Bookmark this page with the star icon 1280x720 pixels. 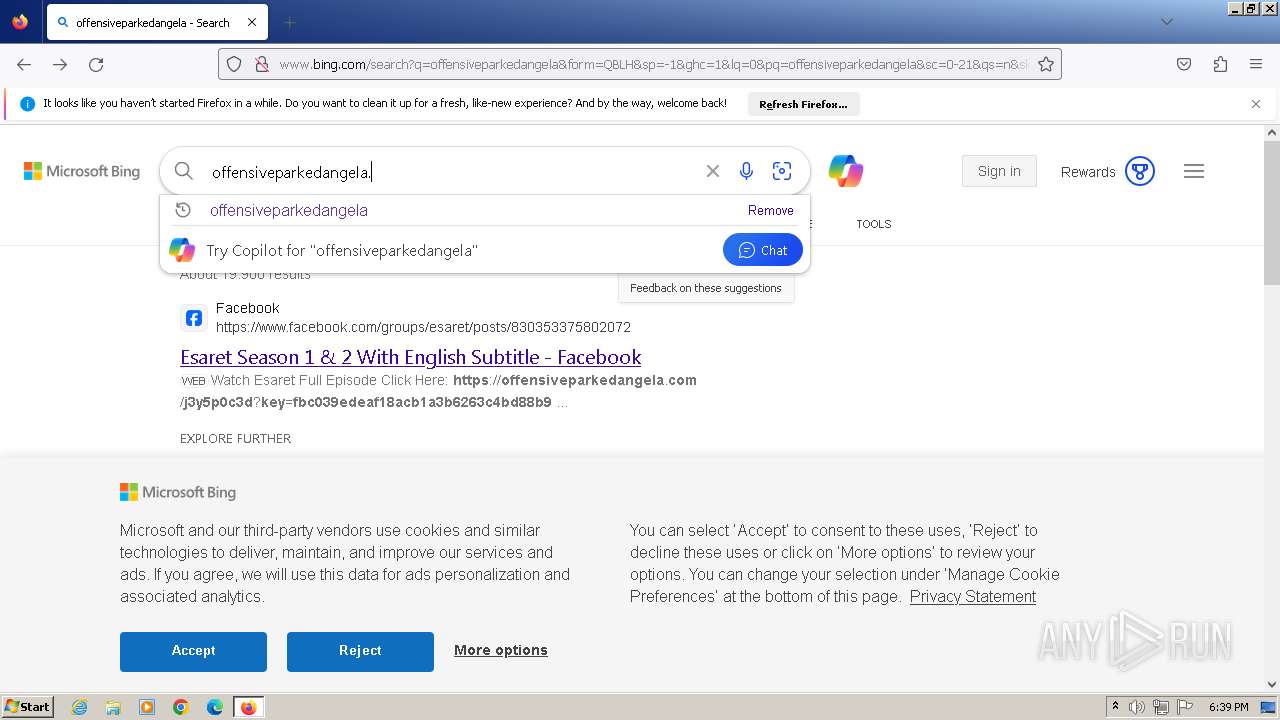pyautogui.click(x=1046, y=64)
